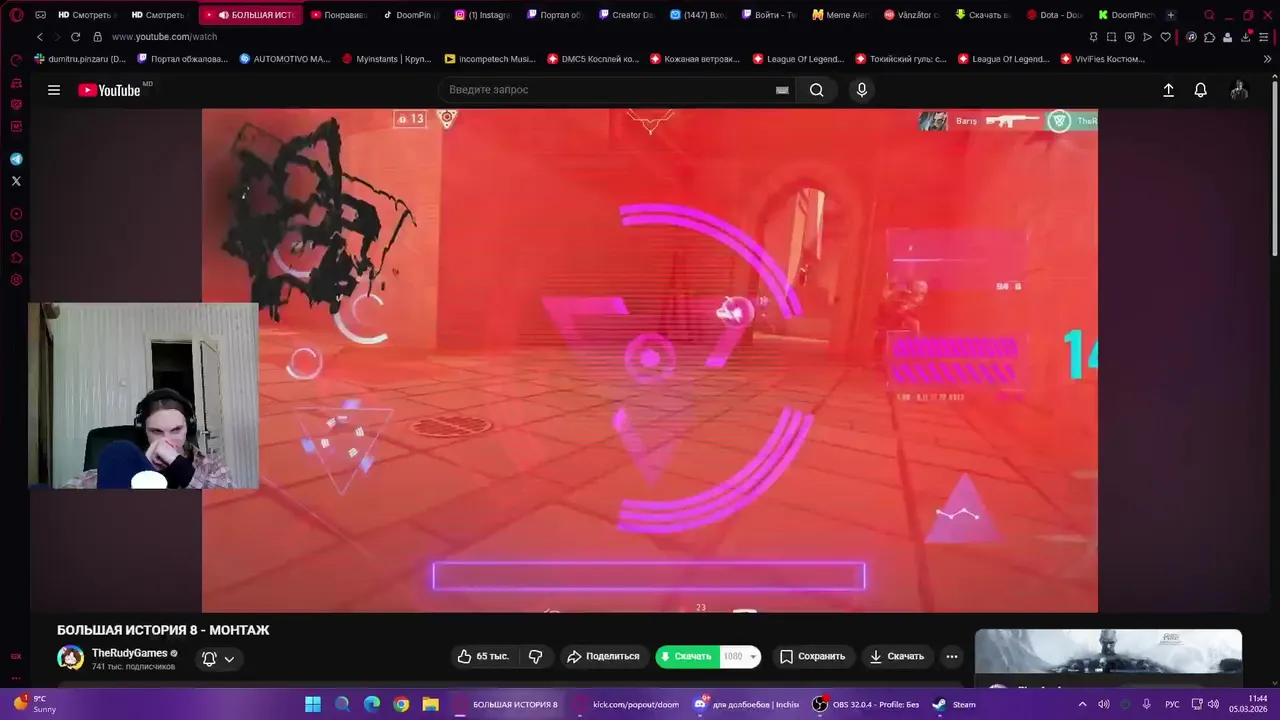1280x720 pixels.
Task: Open the incompetech Musi... bookmark
Action: [490, 59]
